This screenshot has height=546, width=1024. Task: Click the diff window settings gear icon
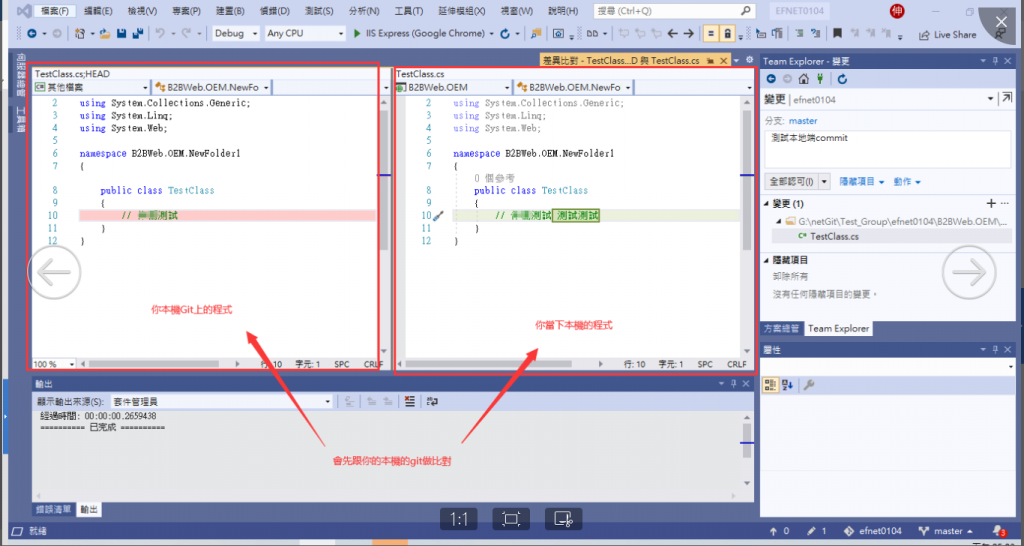coord(750,59)
